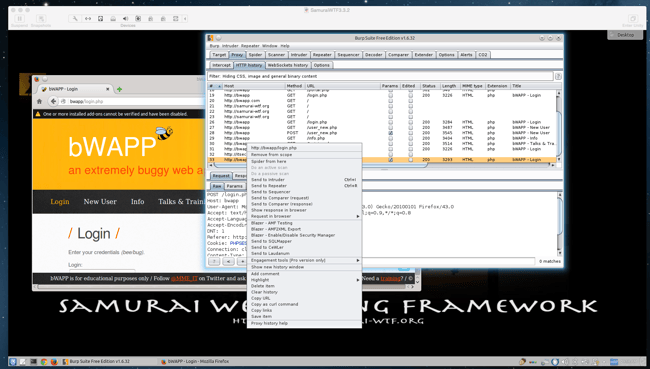This screenshot has height=369, width=650.
Task: Open the New User link in bWAPP
Action: 100,201
